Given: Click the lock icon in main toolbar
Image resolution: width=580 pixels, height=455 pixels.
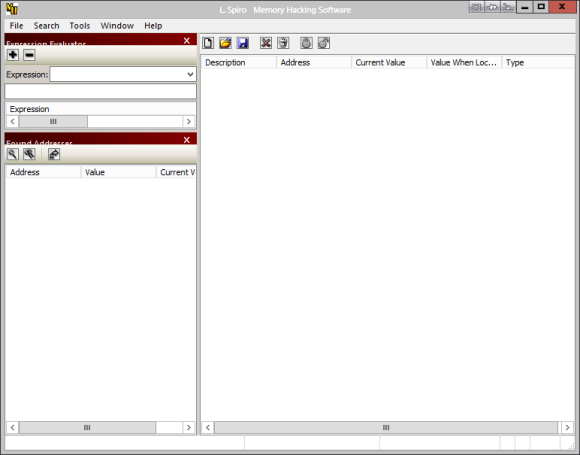Looking at the screenshot, I should coord(306,43).
